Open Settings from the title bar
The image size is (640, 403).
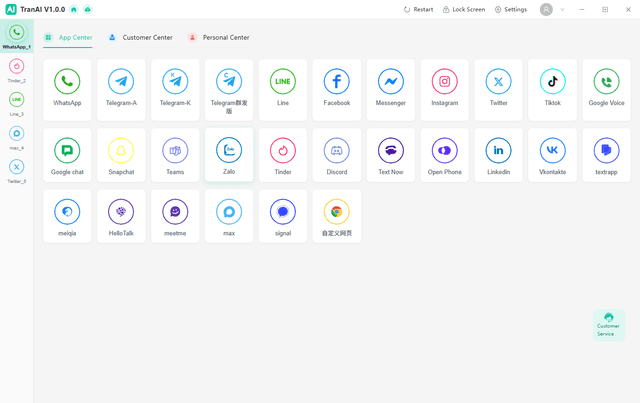511,9
